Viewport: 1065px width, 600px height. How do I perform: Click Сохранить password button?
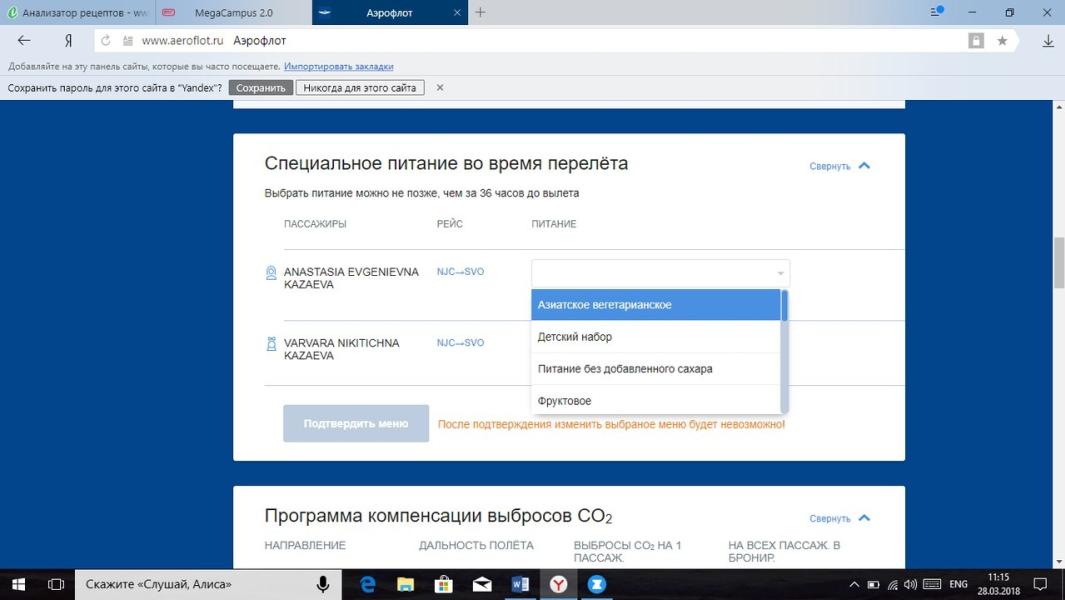point(261,88)
